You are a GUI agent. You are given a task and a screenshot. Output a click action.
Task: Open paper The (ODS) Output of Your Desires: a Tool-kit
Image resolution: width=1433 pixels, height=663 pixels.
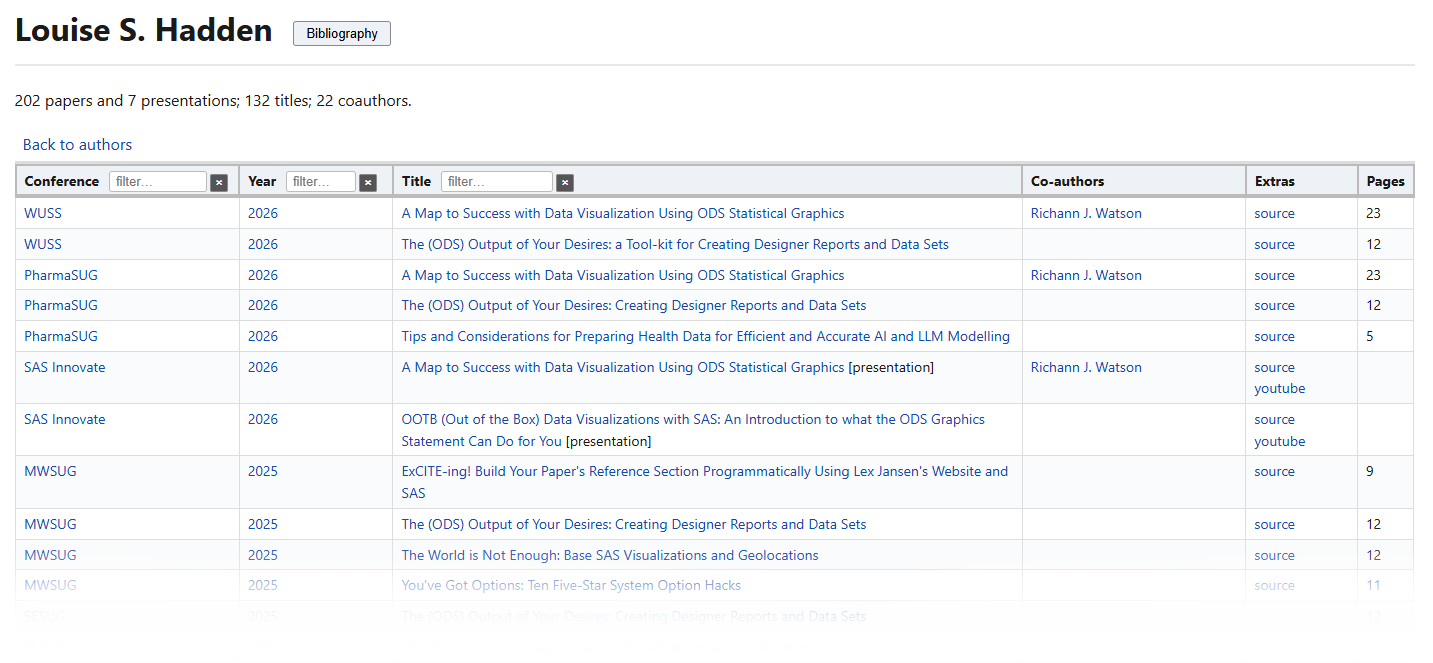(x=675, y=244)
